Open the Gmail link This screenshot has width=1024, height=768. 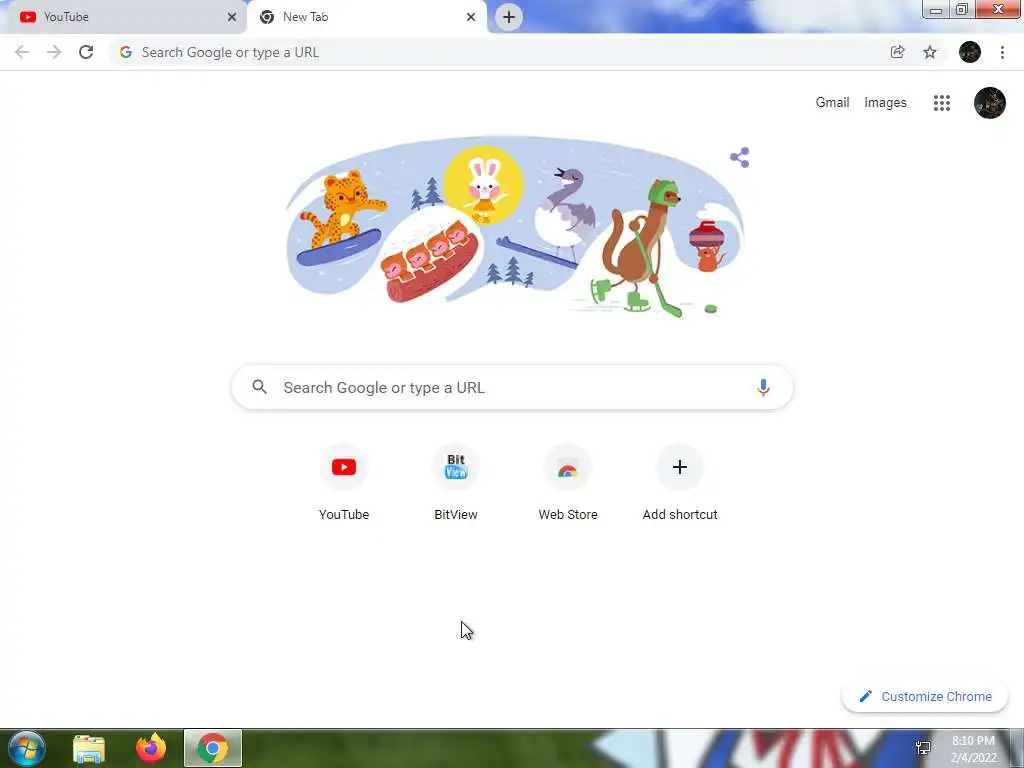832,103
